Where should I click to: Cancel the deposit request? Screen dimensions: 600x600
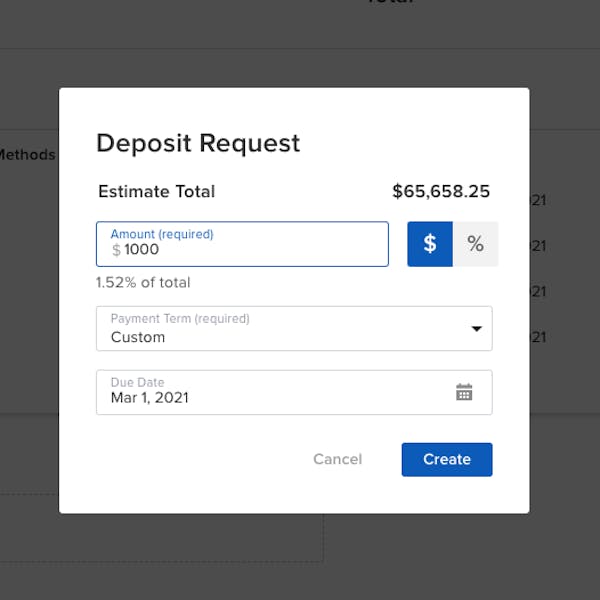[x=337, y=459]
